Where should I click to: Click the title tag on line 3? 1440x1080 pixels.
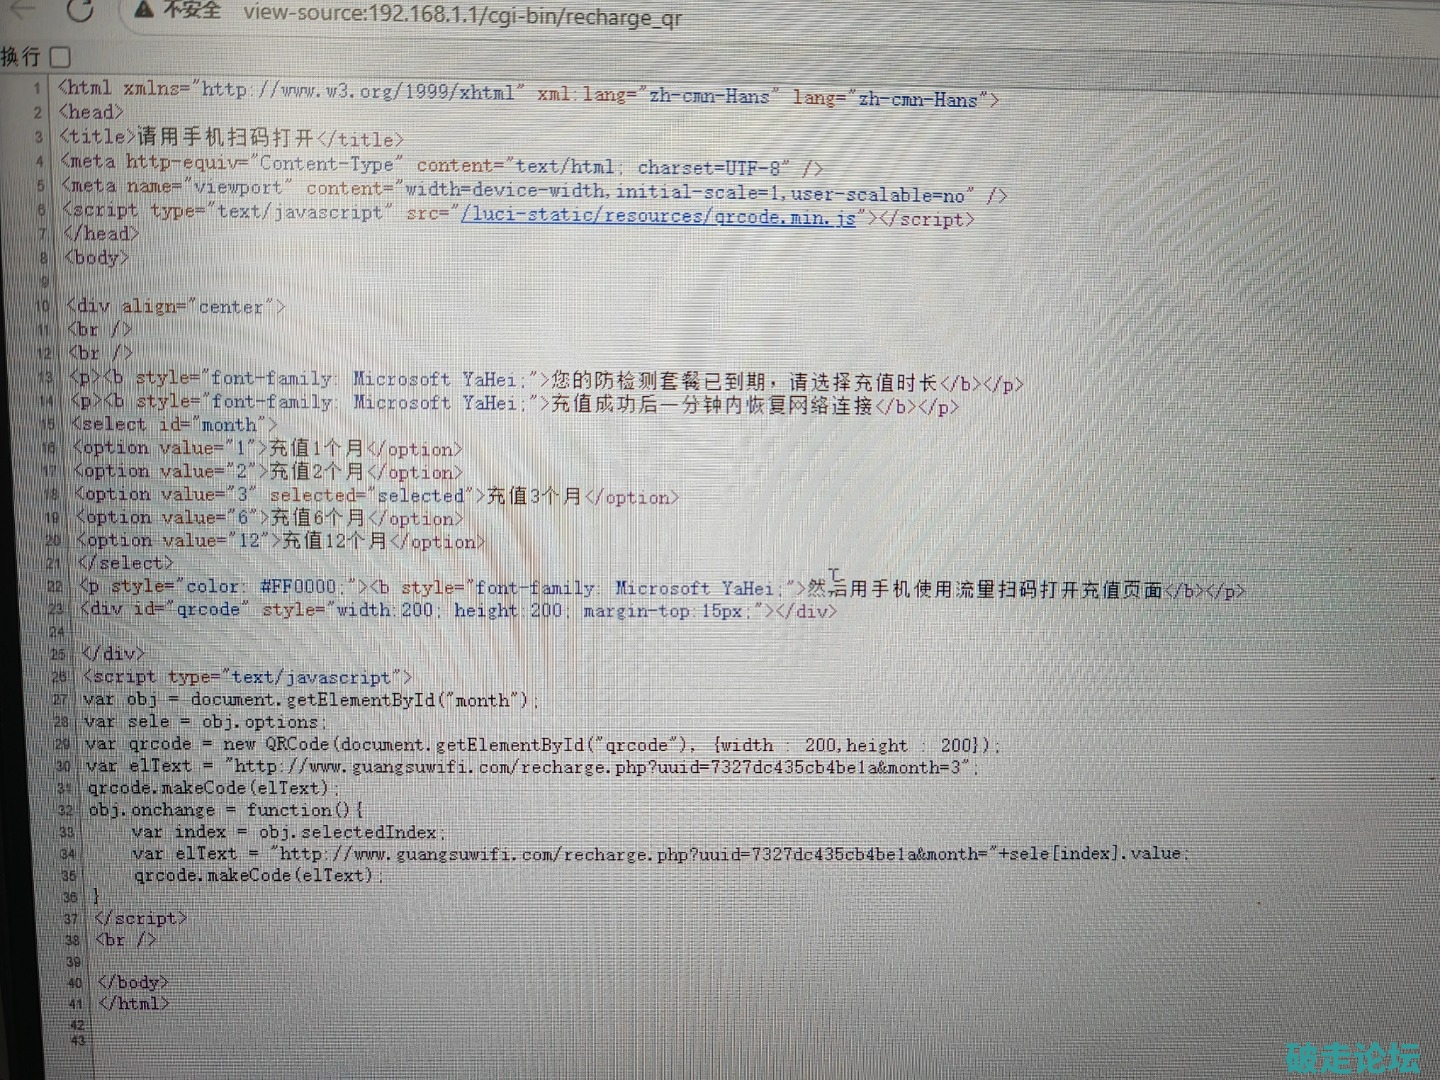[231, 138]
